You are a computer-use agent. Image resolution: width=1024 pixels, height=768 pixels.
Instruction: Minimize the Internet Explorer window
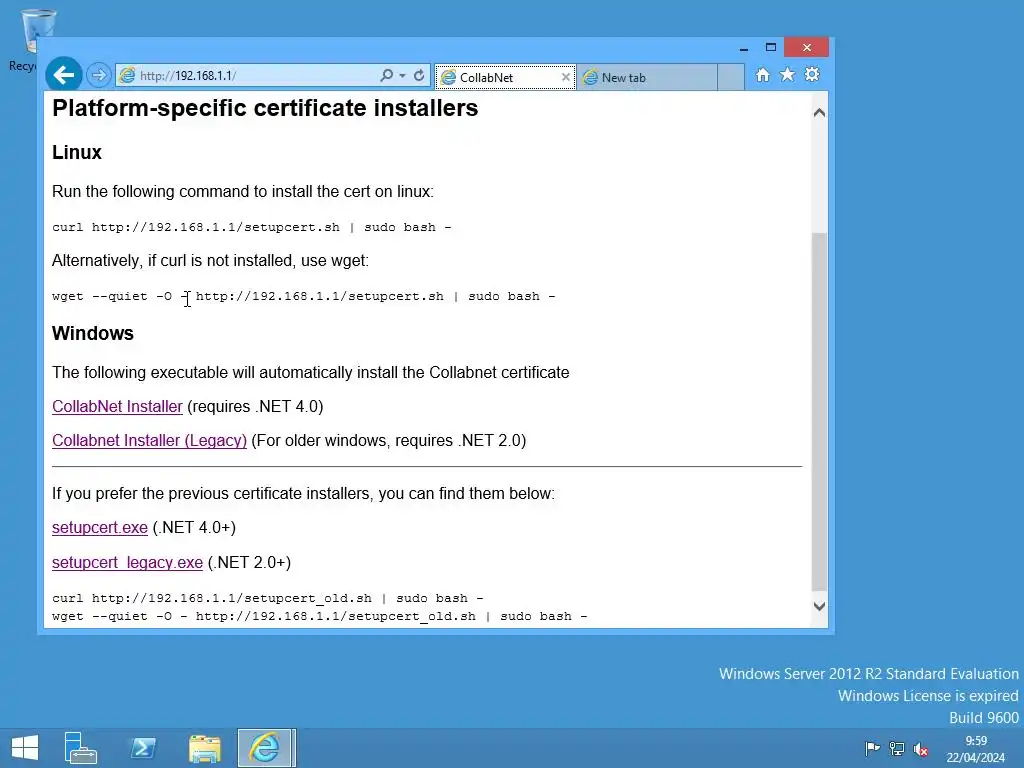click(744, 48)
